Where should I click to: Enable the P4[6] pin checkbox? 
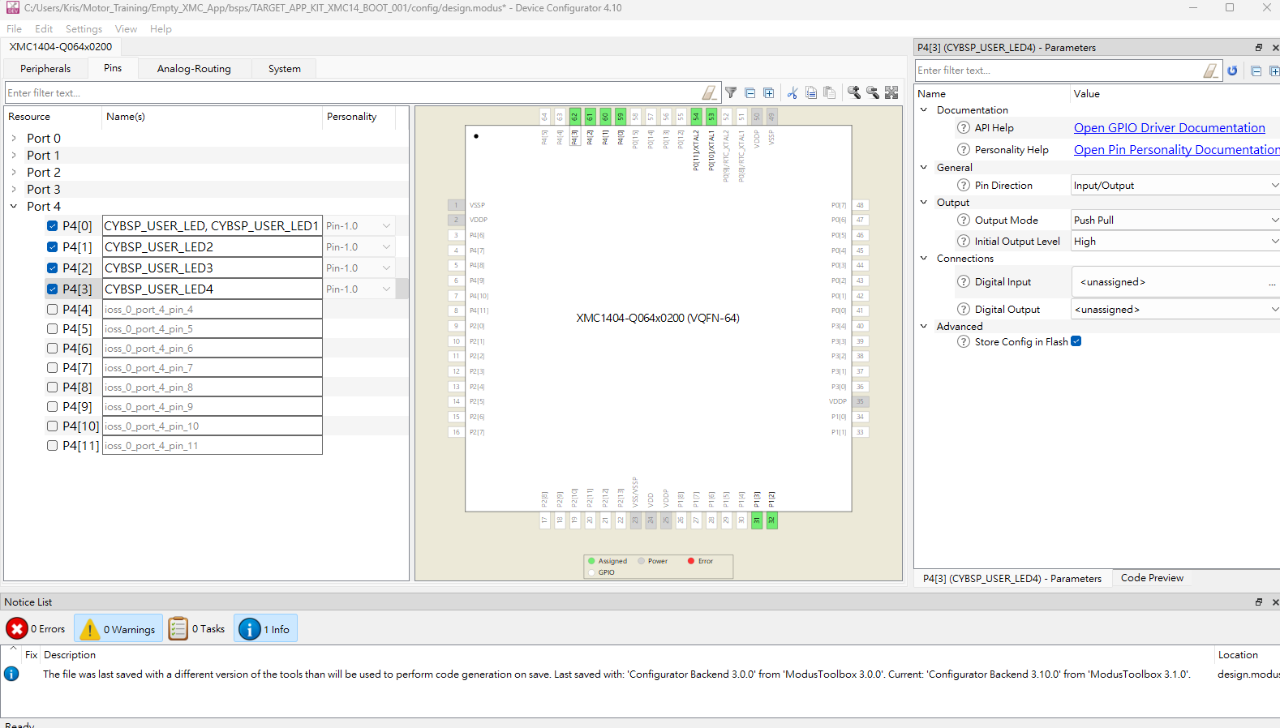pos(52,348)
